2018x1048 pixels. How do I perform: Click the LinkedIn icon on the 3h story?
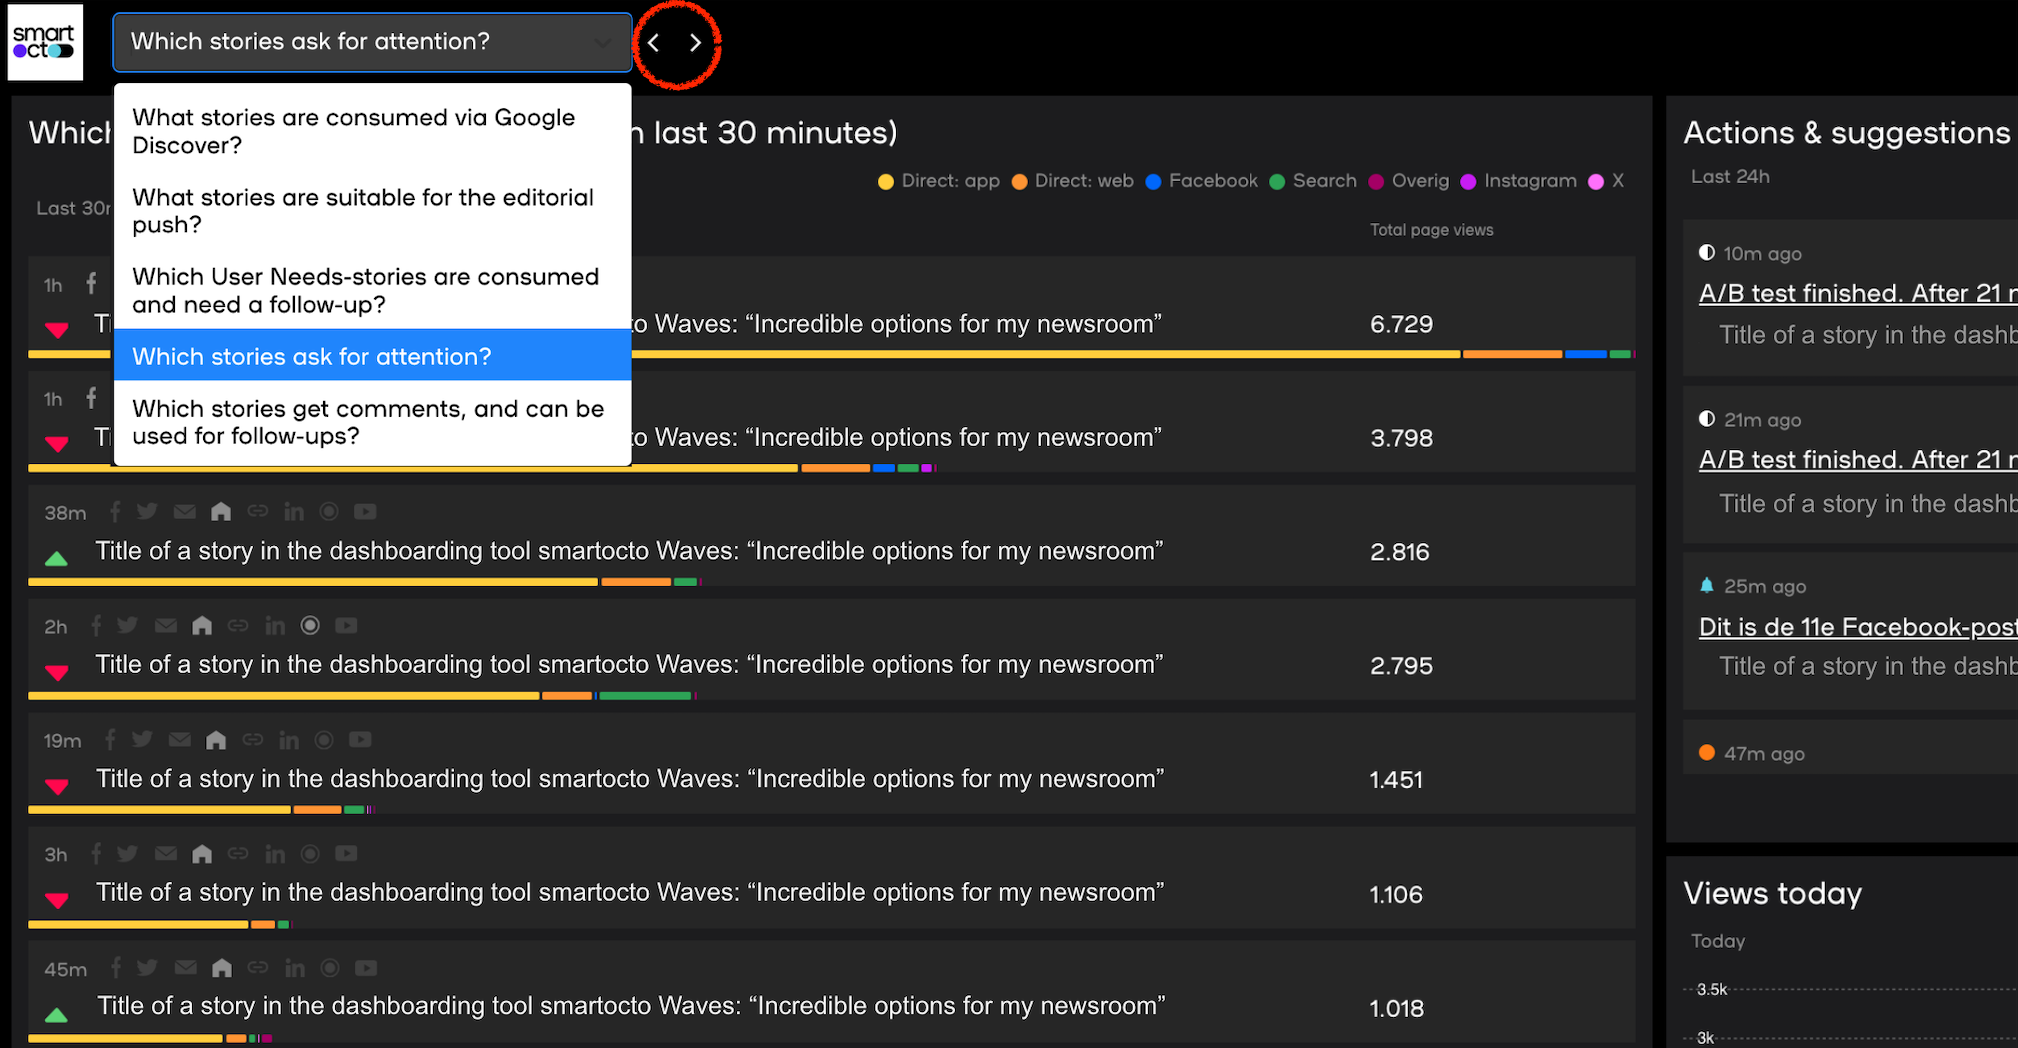(275, 853)
